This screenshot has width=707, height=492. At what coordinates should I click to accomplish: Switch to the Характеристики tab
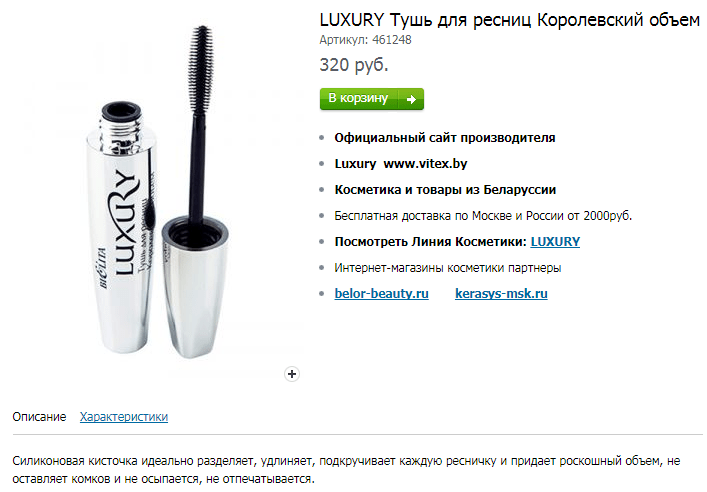tap(124, 417)
